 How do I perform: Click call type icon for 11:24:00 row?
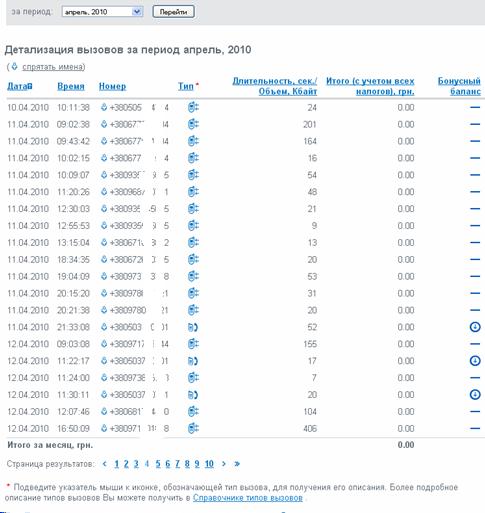(193, 378)
